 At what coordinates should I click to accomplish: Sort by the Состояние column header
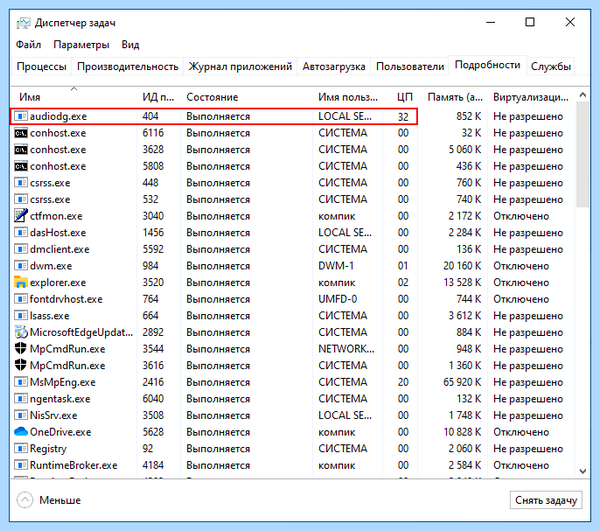click(x=246, y=97)
